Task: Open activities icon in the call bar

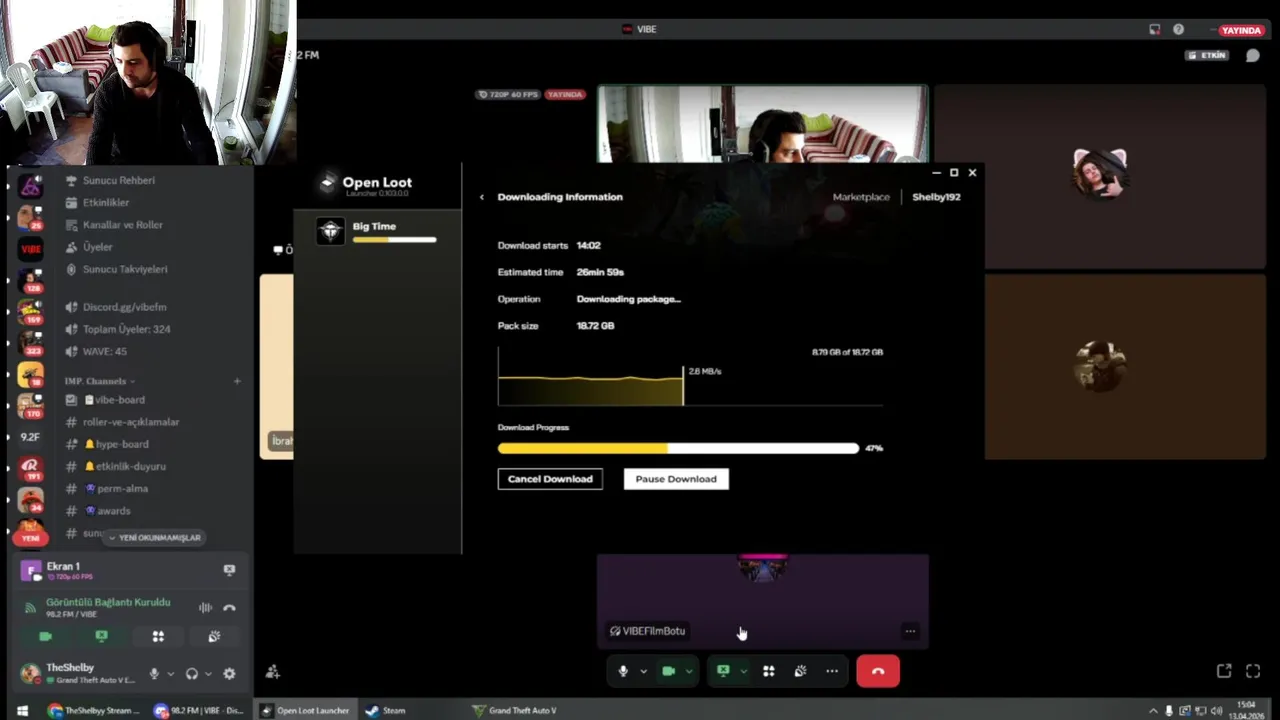Action: point(768,671)
